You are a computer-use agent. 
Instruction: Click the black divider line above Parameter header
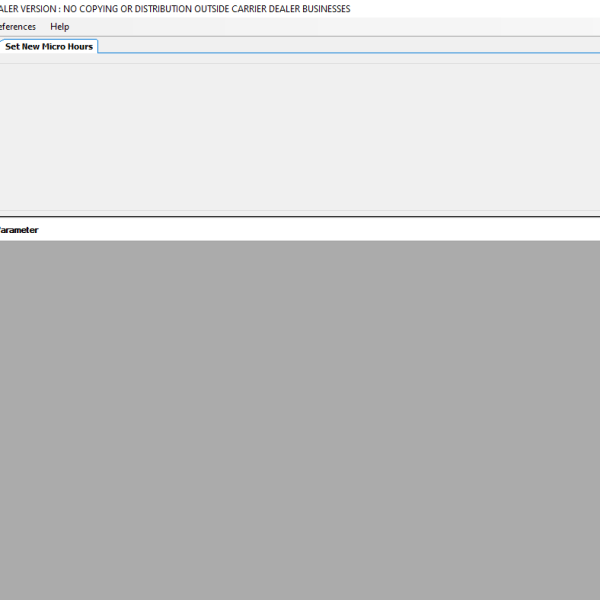pos(300,217)
